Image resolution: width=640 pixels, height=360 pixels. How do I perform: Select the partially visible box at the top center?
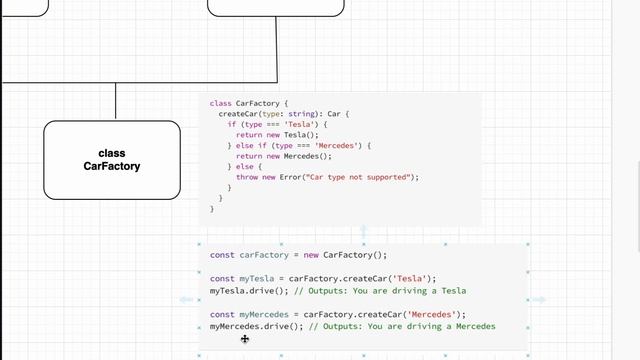tap(276, 8)
